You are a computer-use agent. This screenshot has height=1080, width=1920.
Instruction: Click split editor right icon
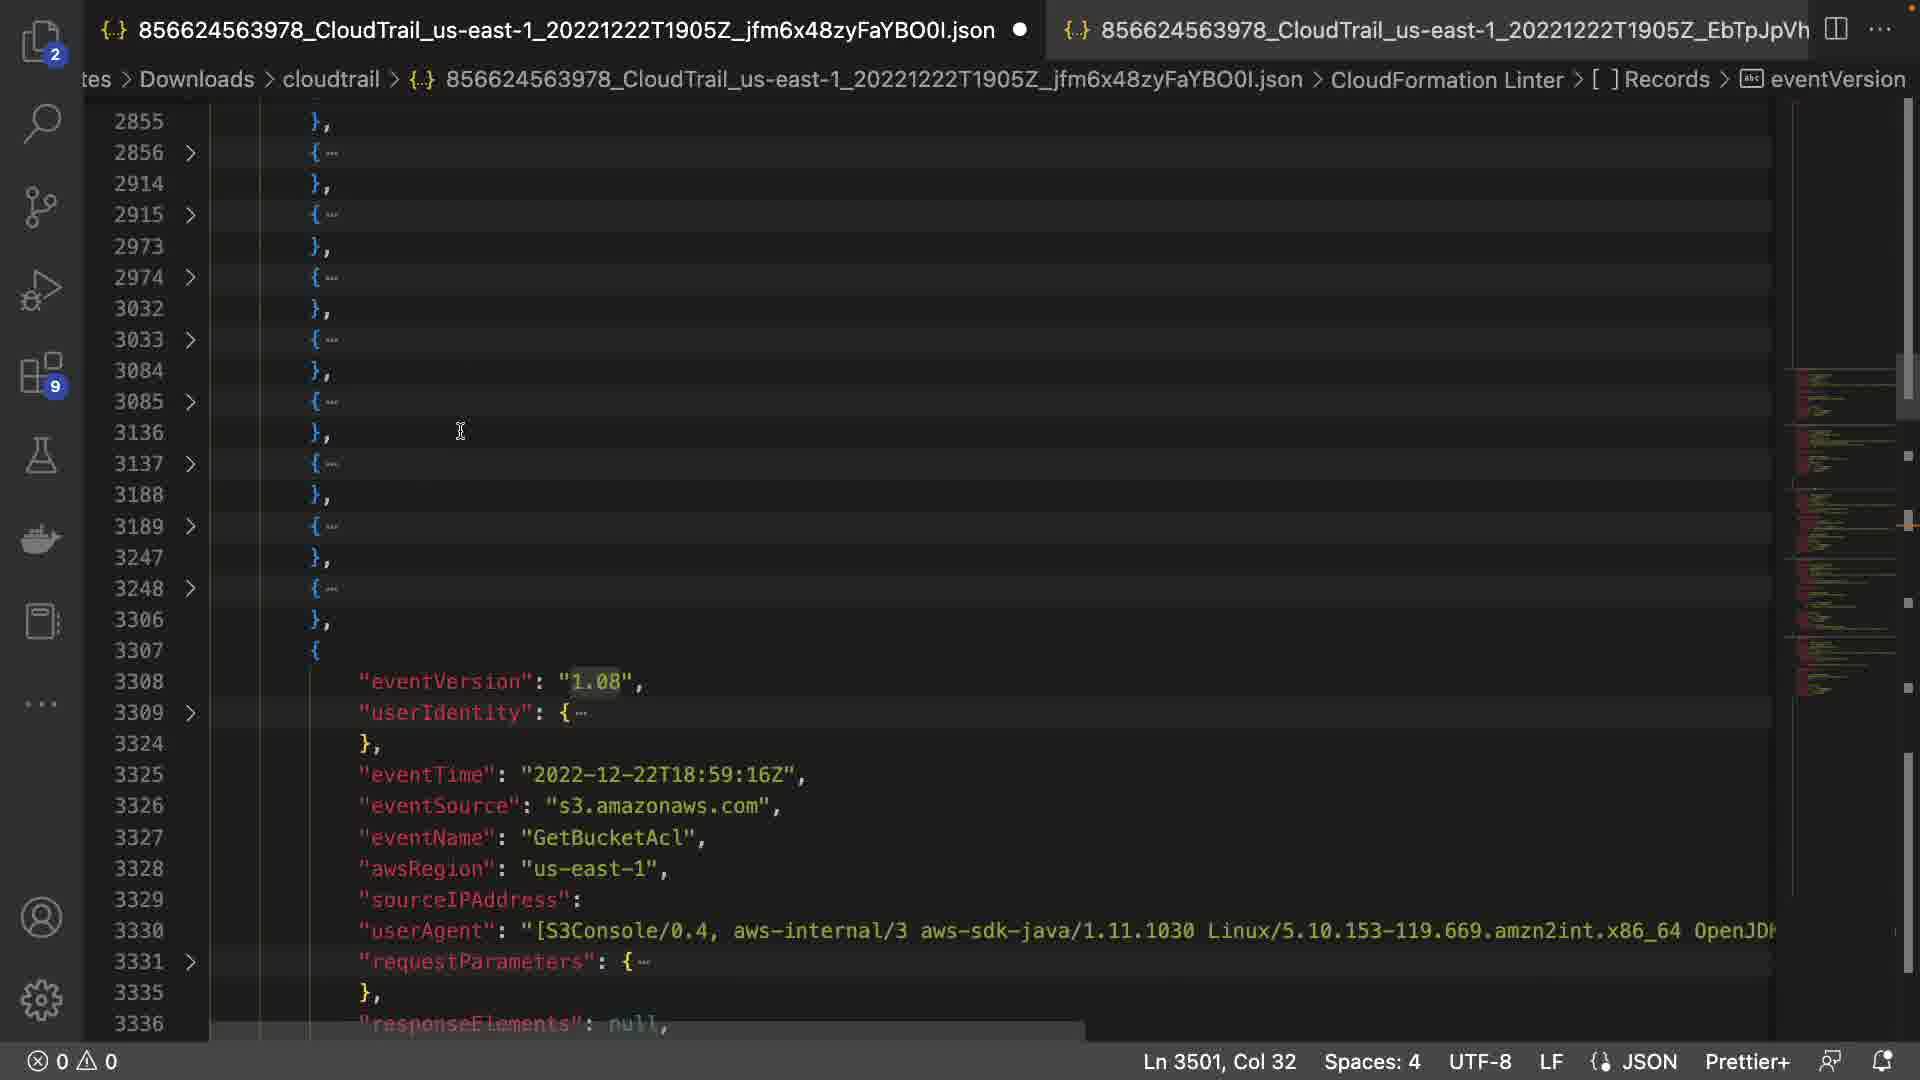tap(1836, 29)
